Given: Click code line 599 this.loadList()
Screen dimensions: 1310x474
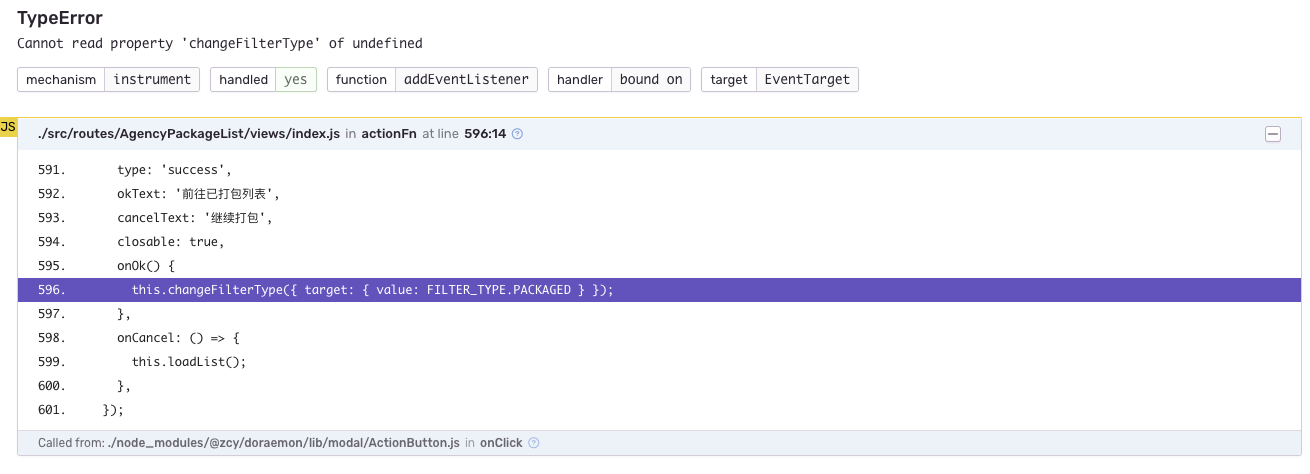Looking at the screenshot, I should 188,362.
